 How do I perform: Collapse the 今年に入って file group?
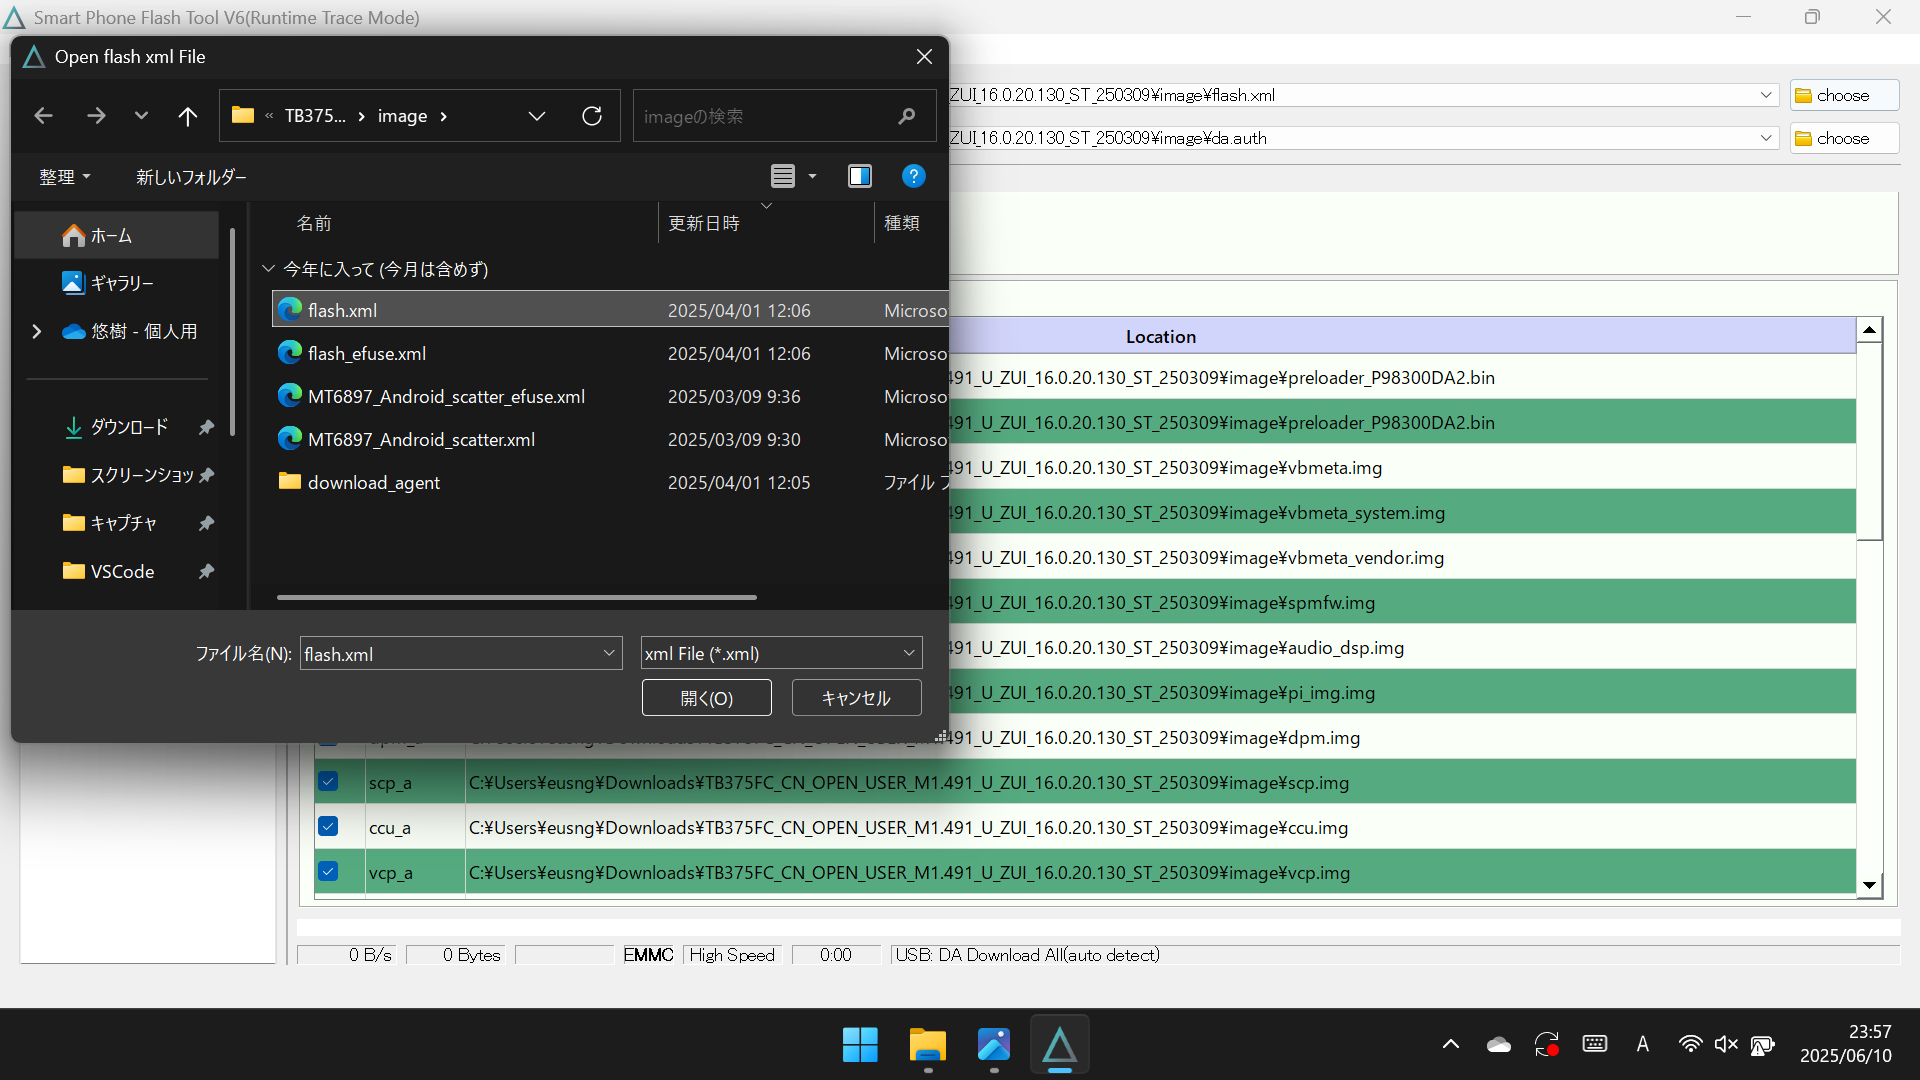click(268, 268)
